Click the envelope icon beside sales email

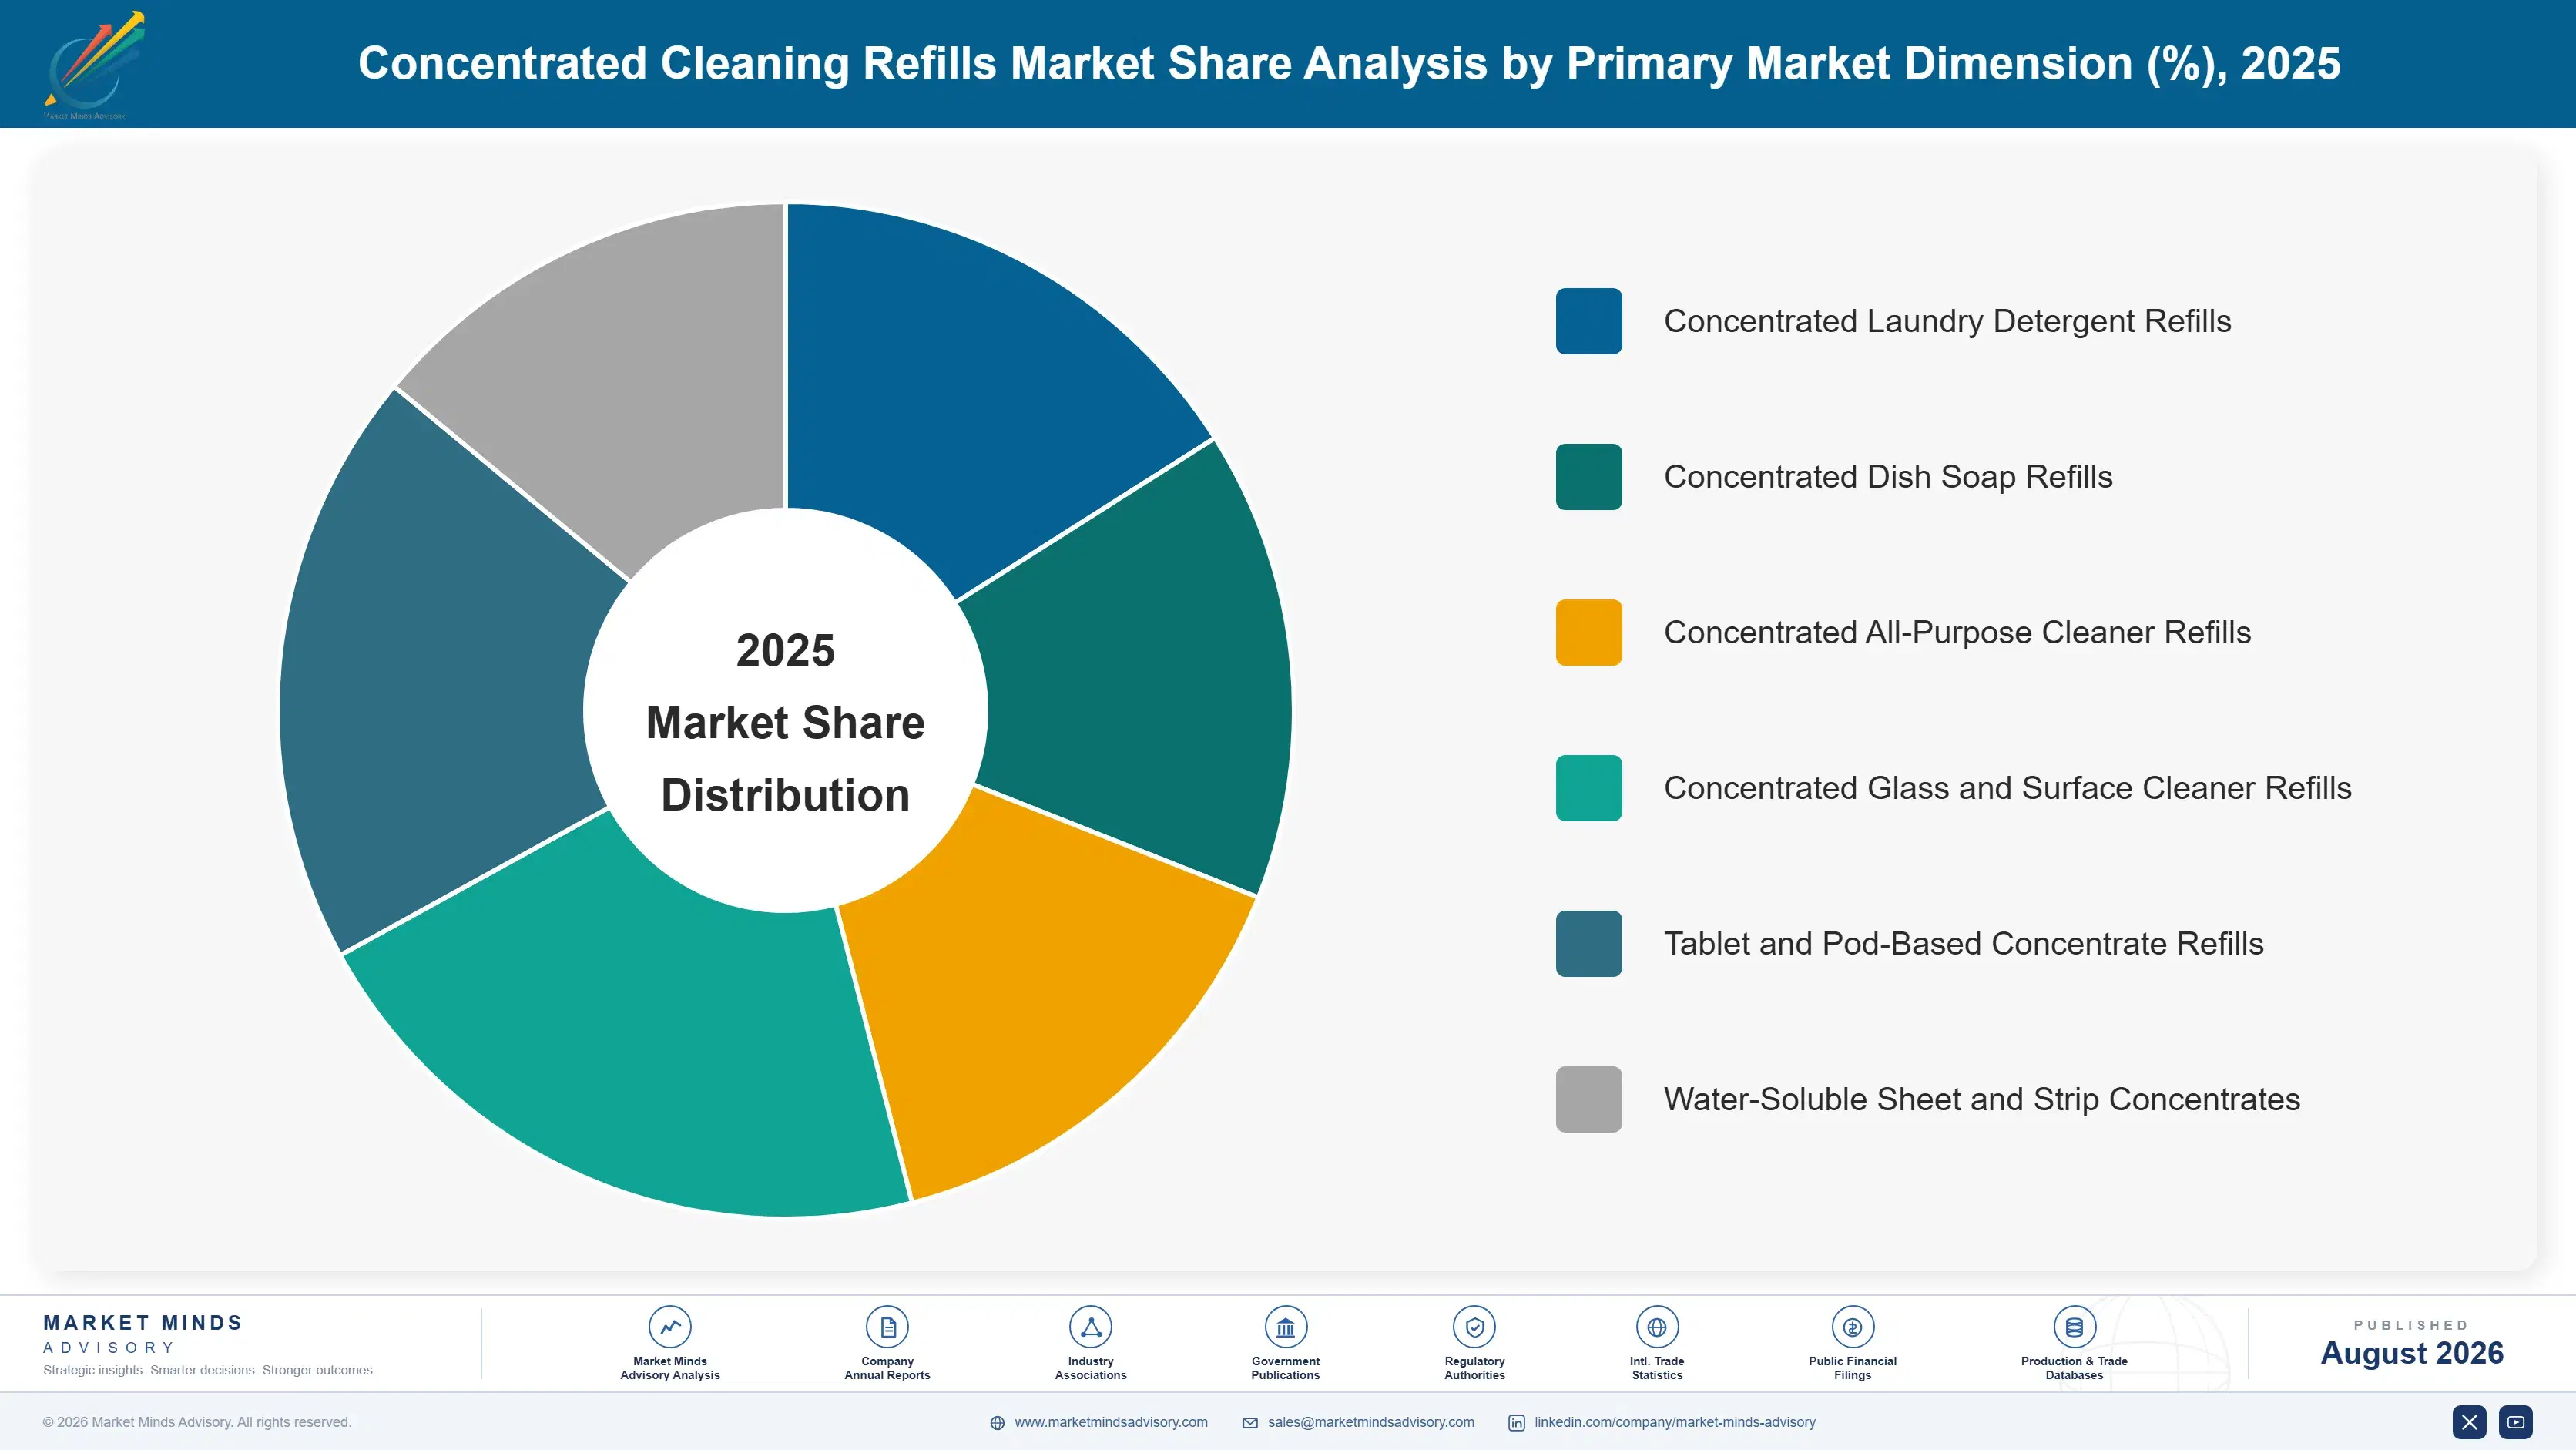(x=1250, y=1423)
